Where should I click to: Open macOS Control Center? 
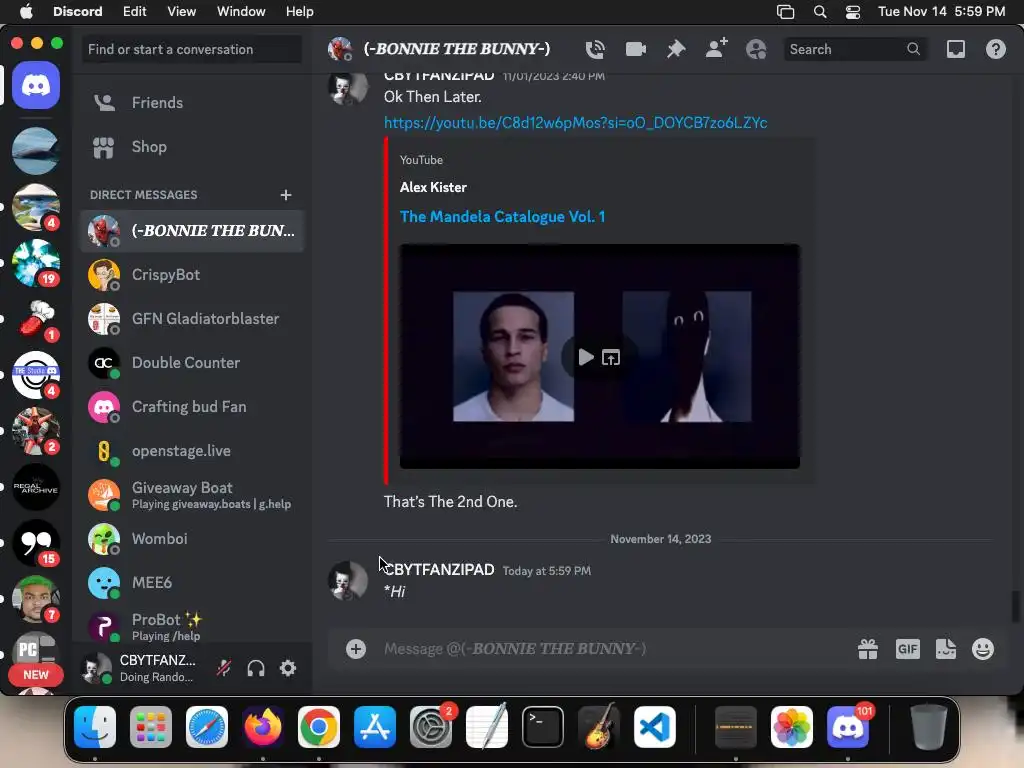point(853,12)
